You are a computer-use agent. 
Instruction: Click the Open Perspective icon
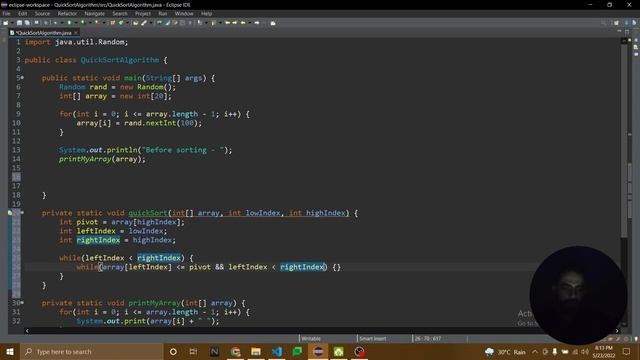[x=616, y=22]
